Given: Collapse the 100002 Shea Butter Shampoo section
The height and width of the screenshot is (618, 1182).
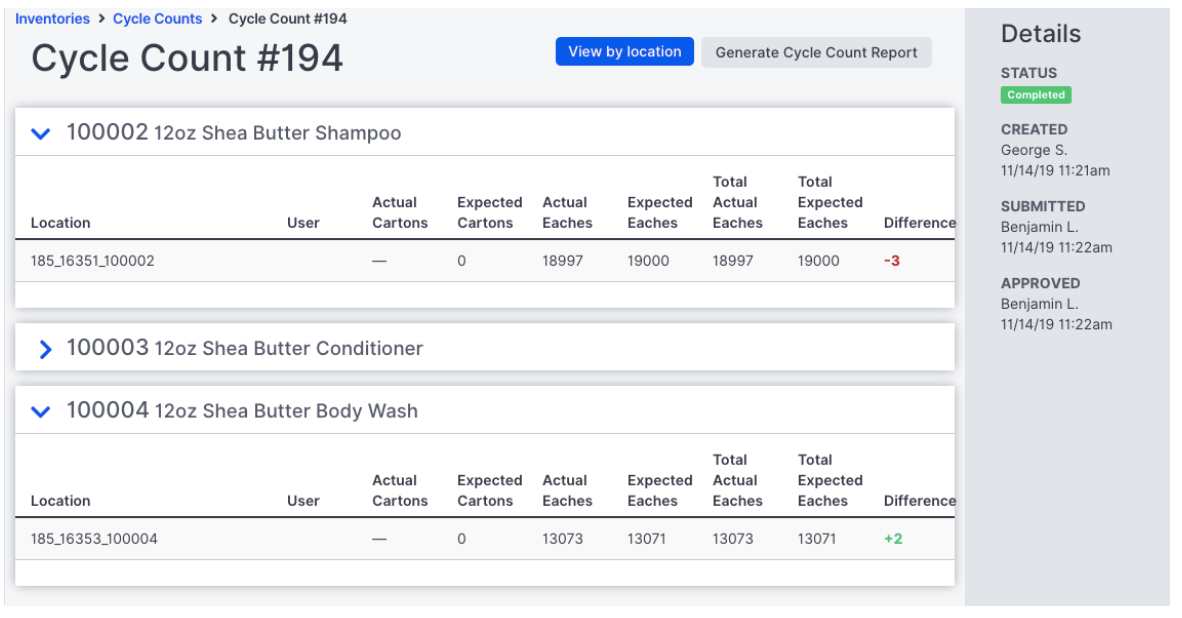Looking at the screenshot, I should click(x=40, y=134).
